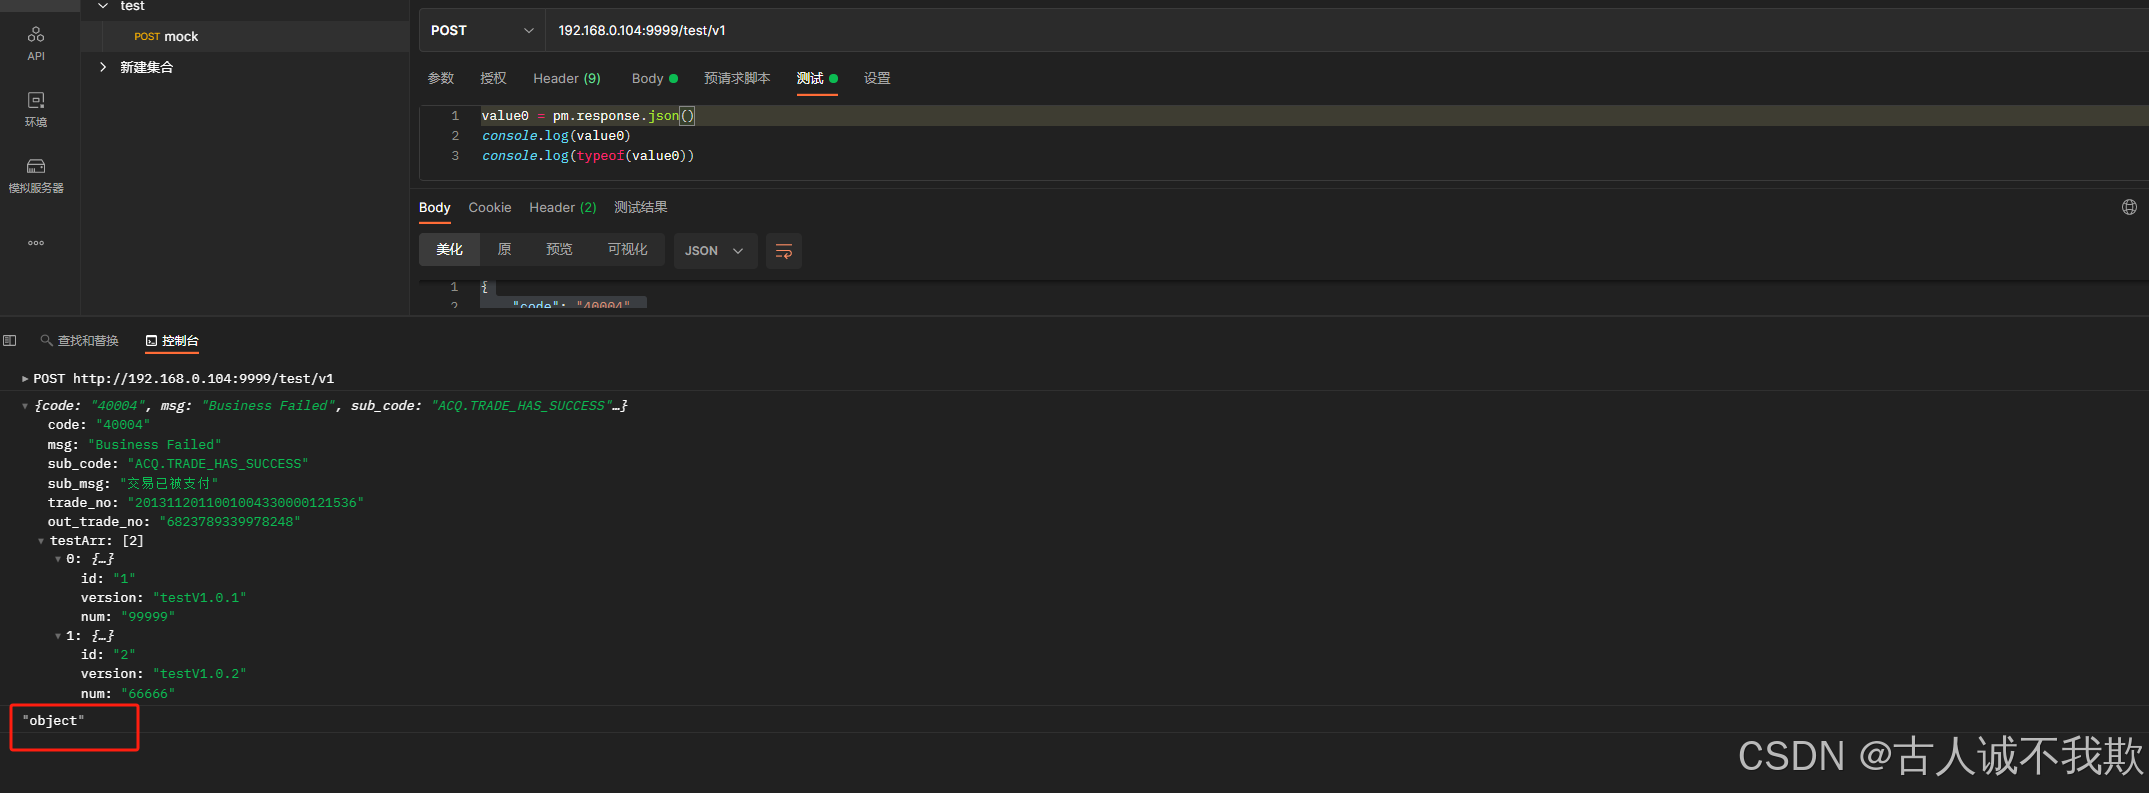The width and height of the screenshot is (2149, 793).
Task: Click the "object" console output
Action: pyautogui.click(x=54, y=721)
